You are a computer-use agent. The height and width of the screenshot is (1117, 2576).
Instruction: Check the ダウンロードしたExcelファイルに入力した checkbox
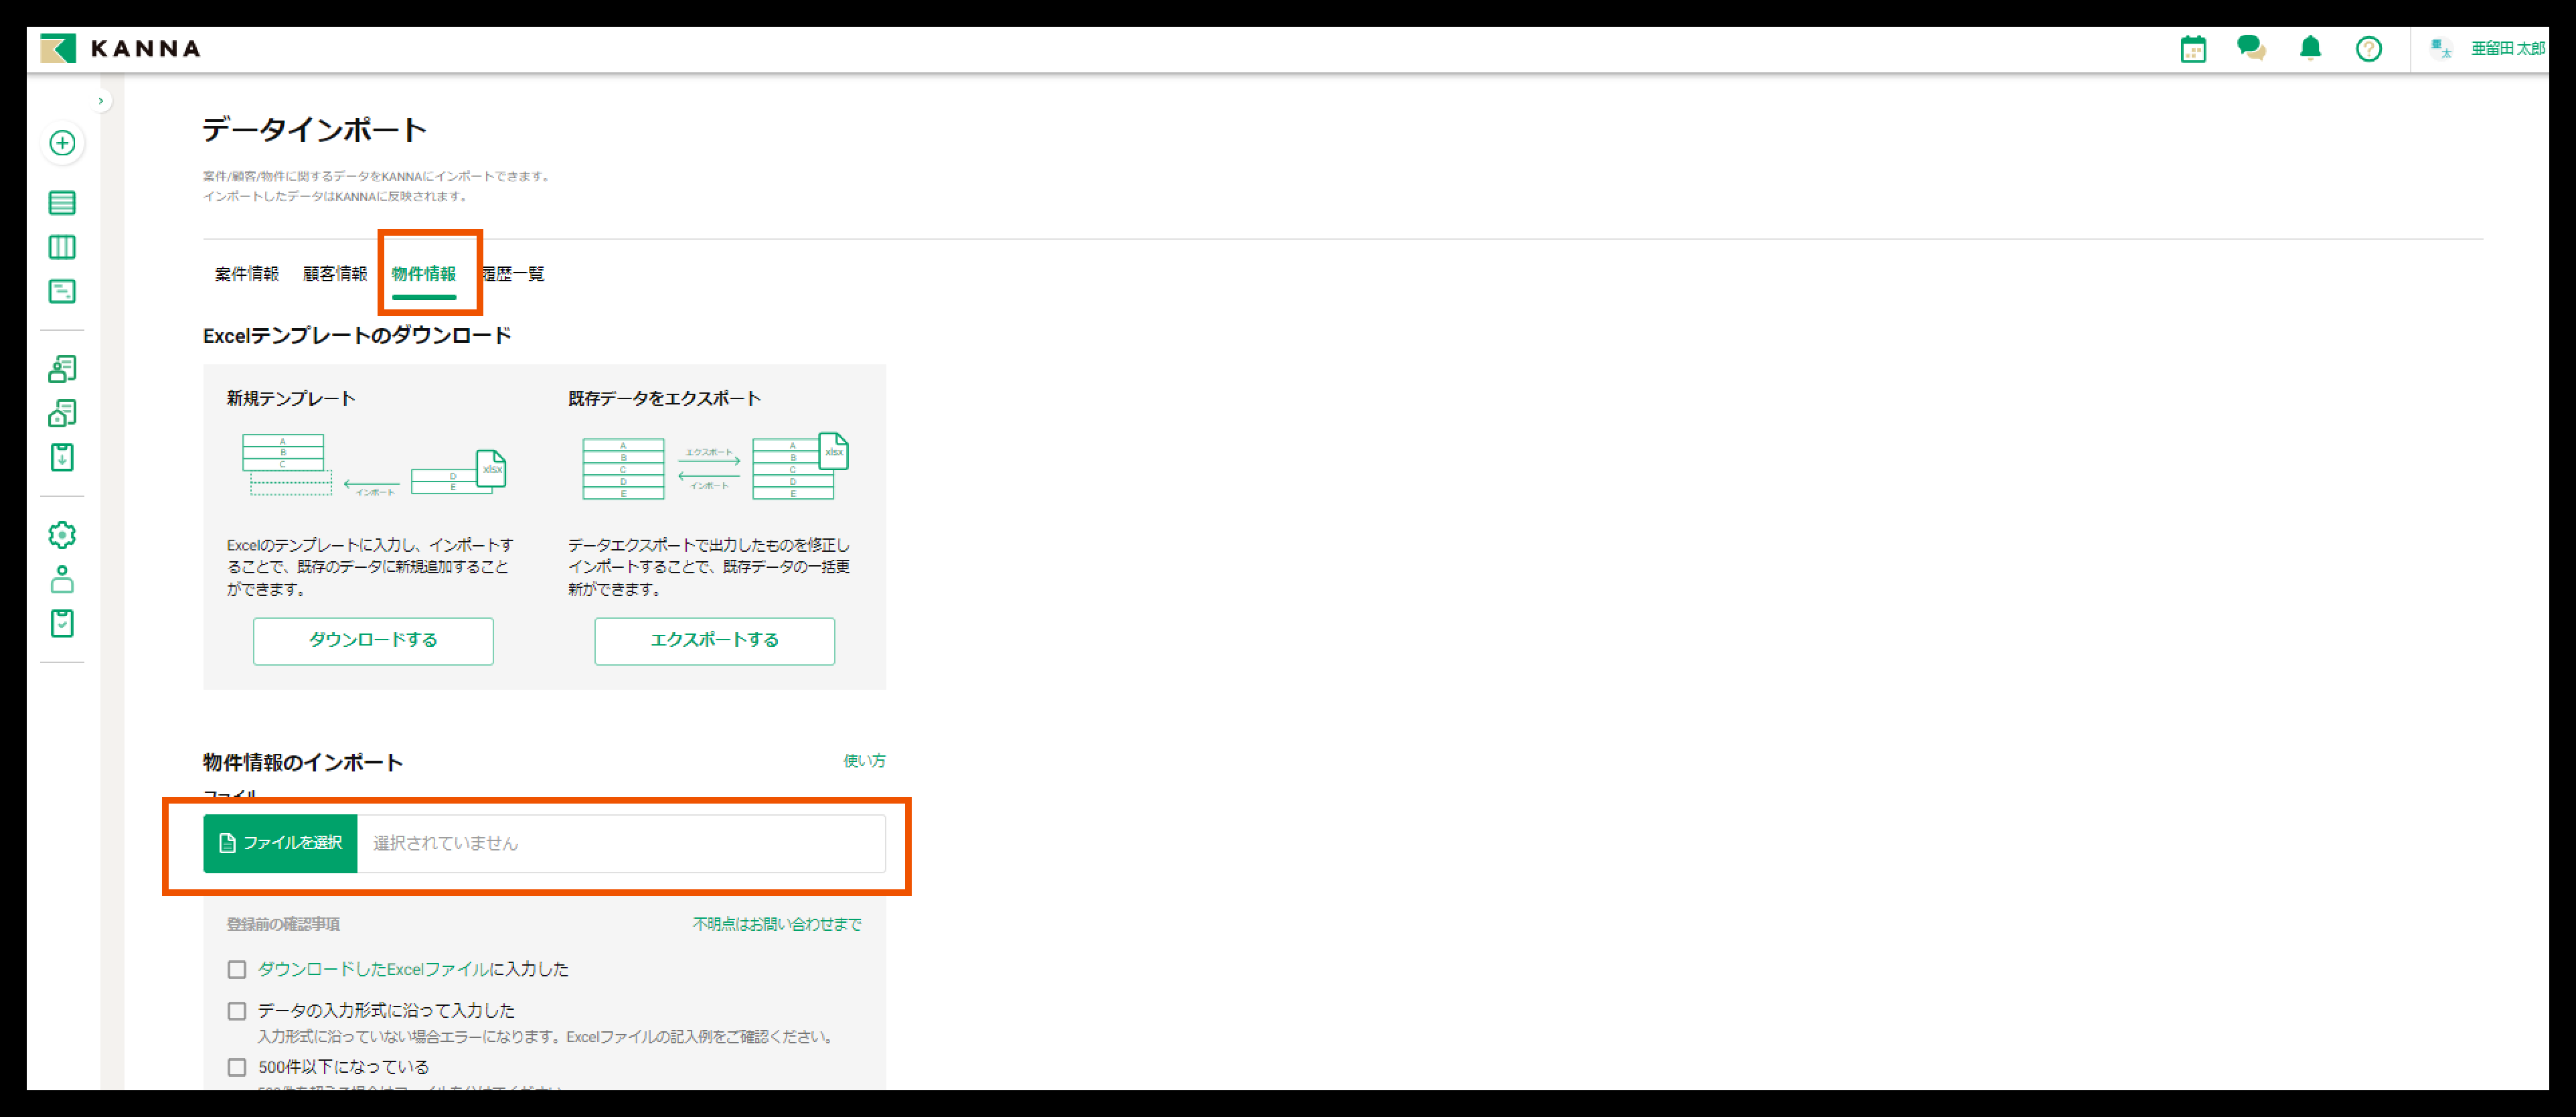[237, 969]
